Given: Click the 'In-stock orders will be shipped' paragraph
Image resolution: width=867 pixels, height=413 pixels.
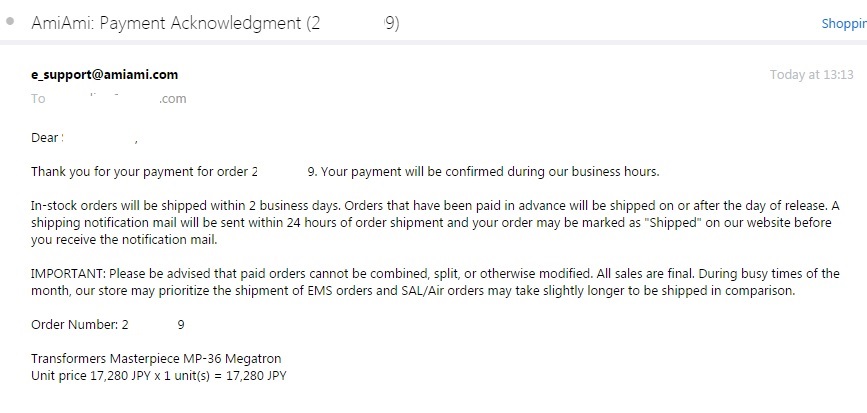Looking at the screenshot, I should coord(435,223).
